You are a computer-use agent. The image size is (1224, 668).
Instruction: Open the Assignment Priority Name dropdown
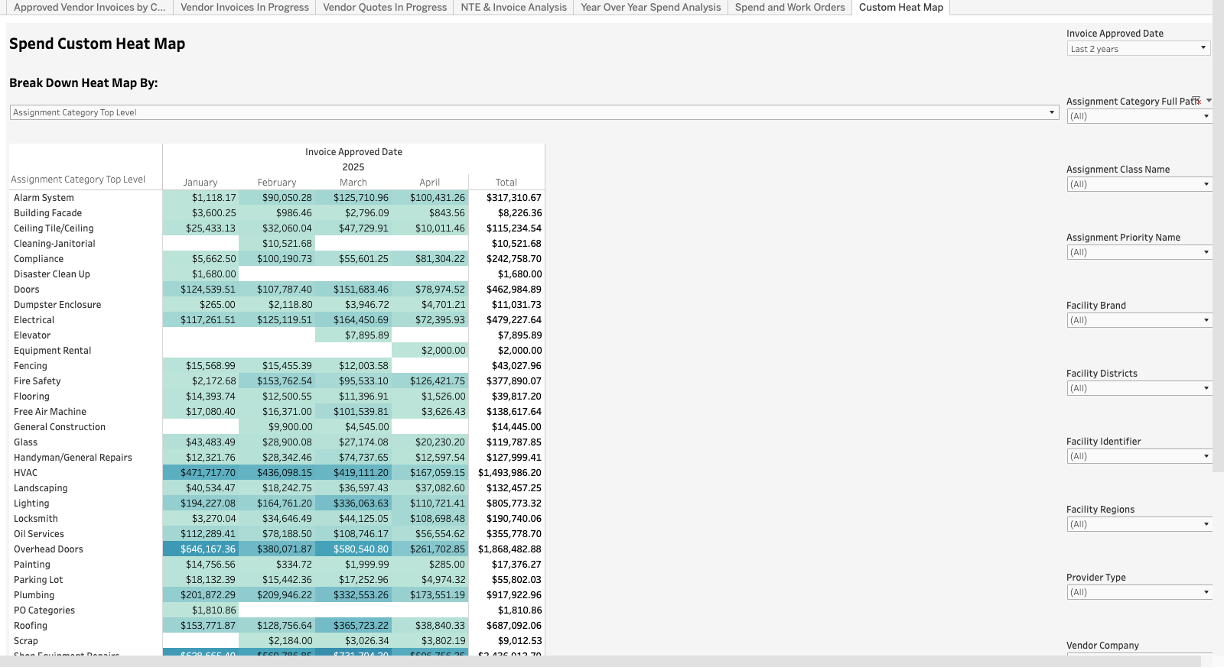pos(1138,252)
